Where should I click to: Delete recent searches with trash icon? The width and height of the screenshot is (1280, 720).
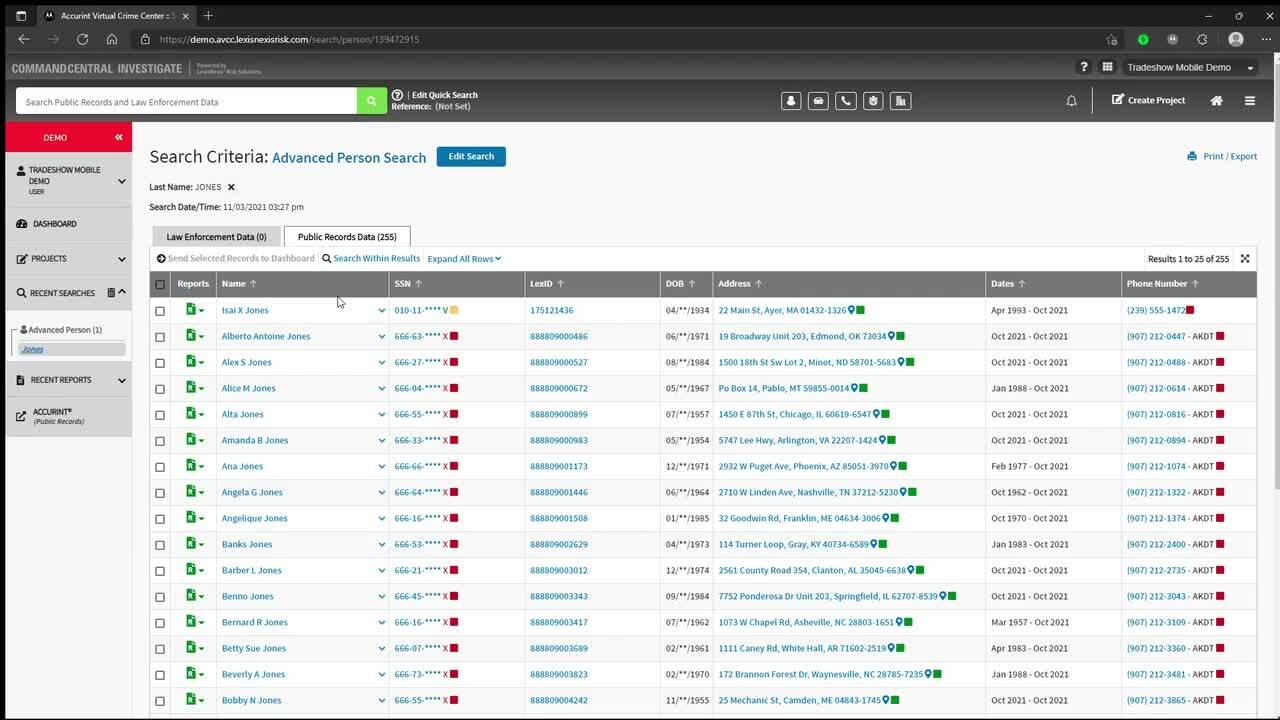[110, 293]
